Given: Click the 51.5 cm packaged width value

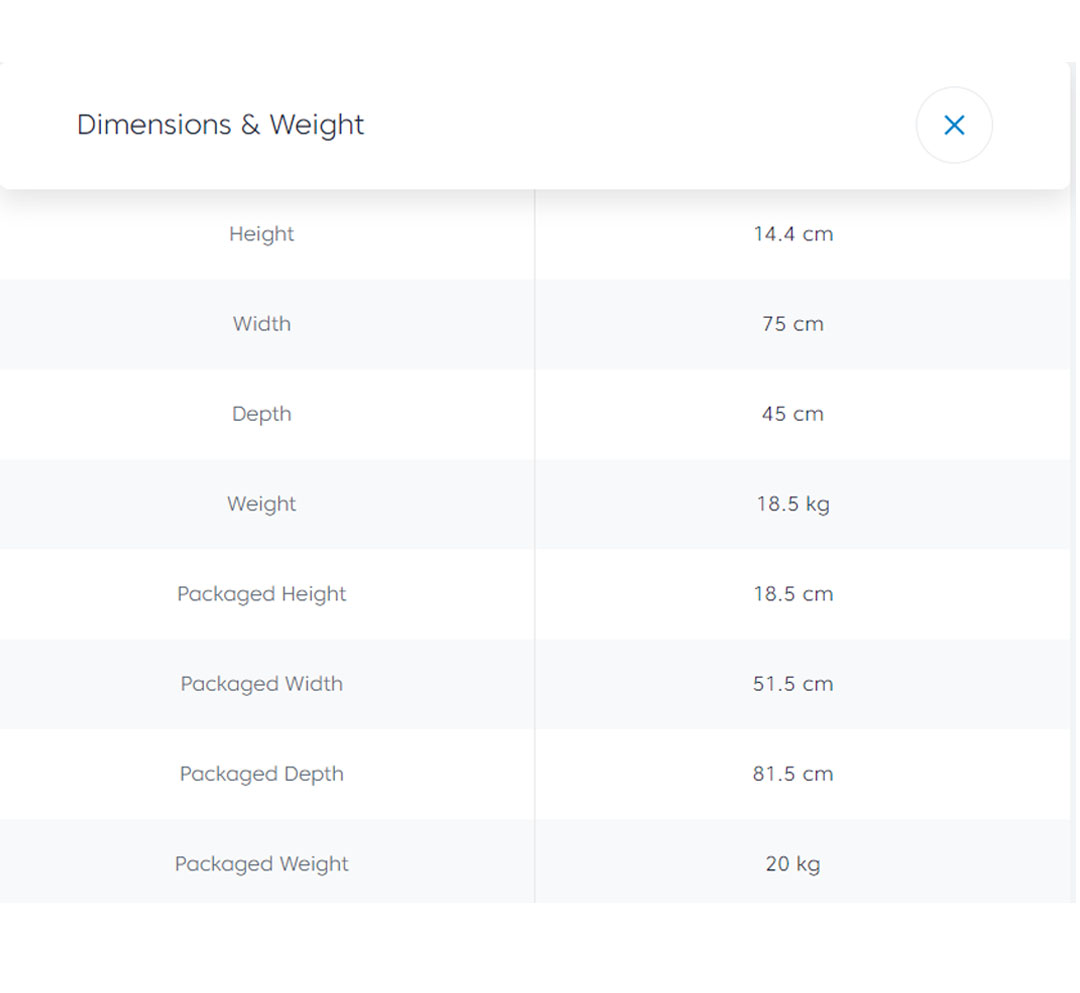Looking at the screenshot, I should point(793,684).
